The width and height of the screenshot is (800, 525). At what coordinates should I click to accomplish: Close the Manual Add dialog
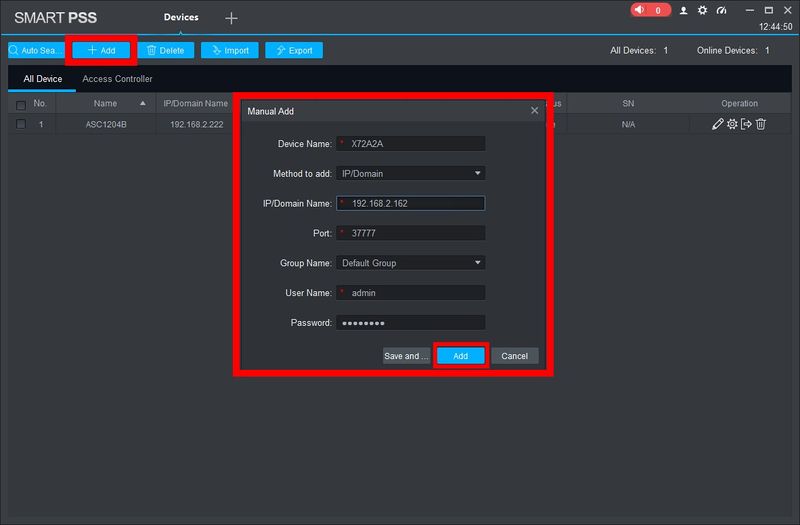click(x=534, y=111)
